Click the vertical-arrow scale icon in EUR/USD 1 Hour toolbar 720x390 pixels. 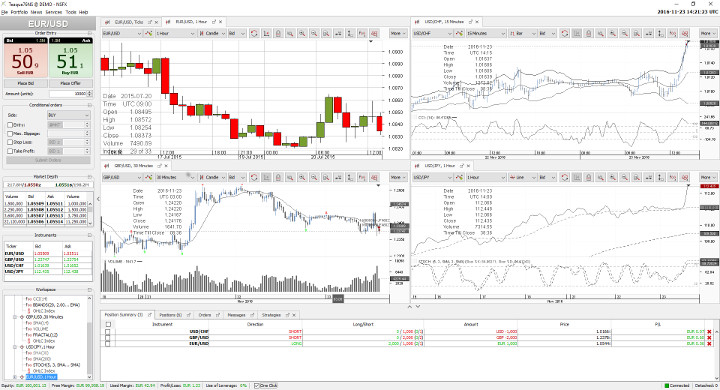[x=350, y=34]
